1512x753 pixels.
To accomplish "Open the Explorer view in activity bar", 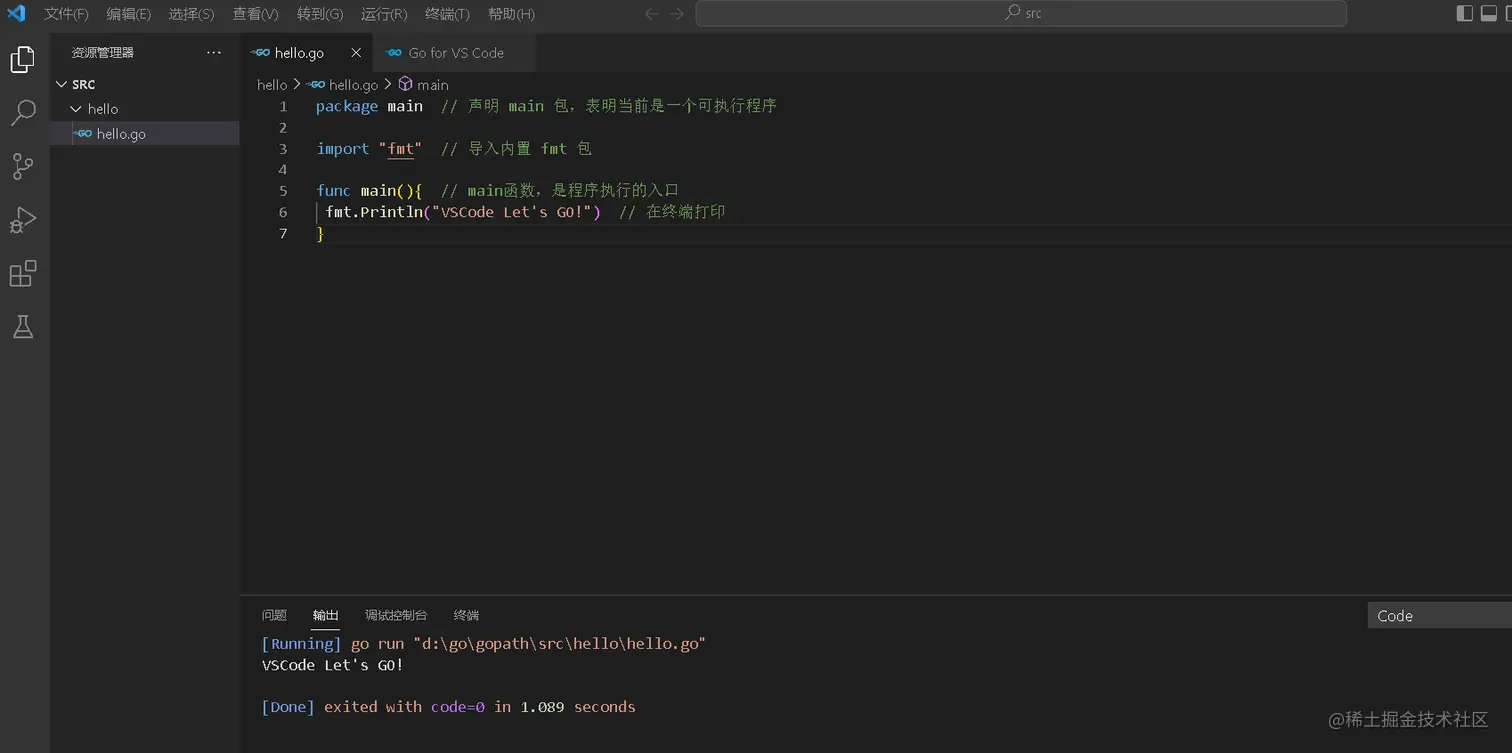I will click(22, 60).
